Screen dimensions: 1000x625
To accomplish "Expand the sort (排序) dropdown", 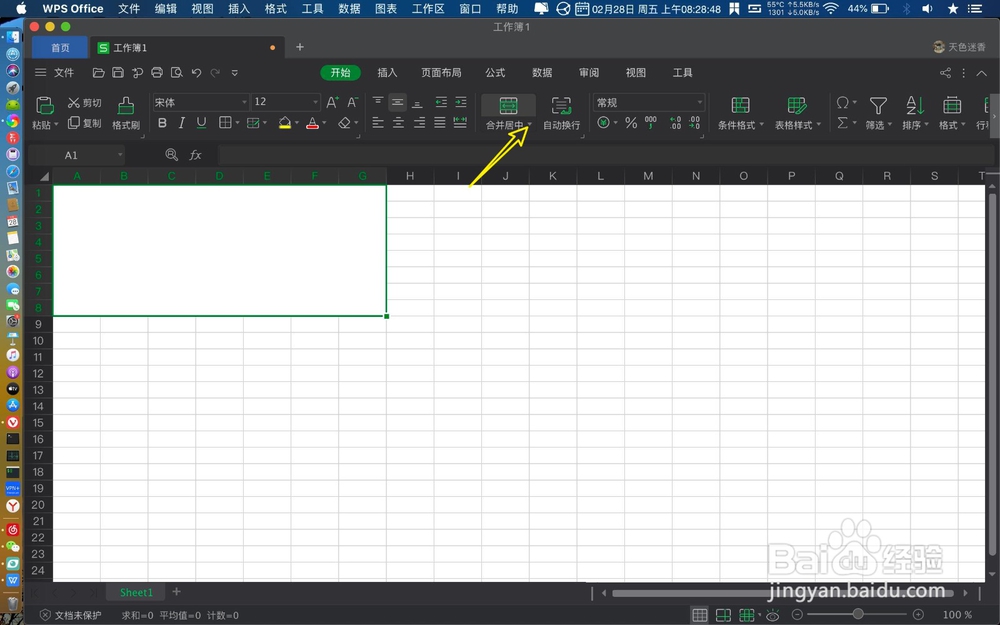I will click(x=927, y=125).
